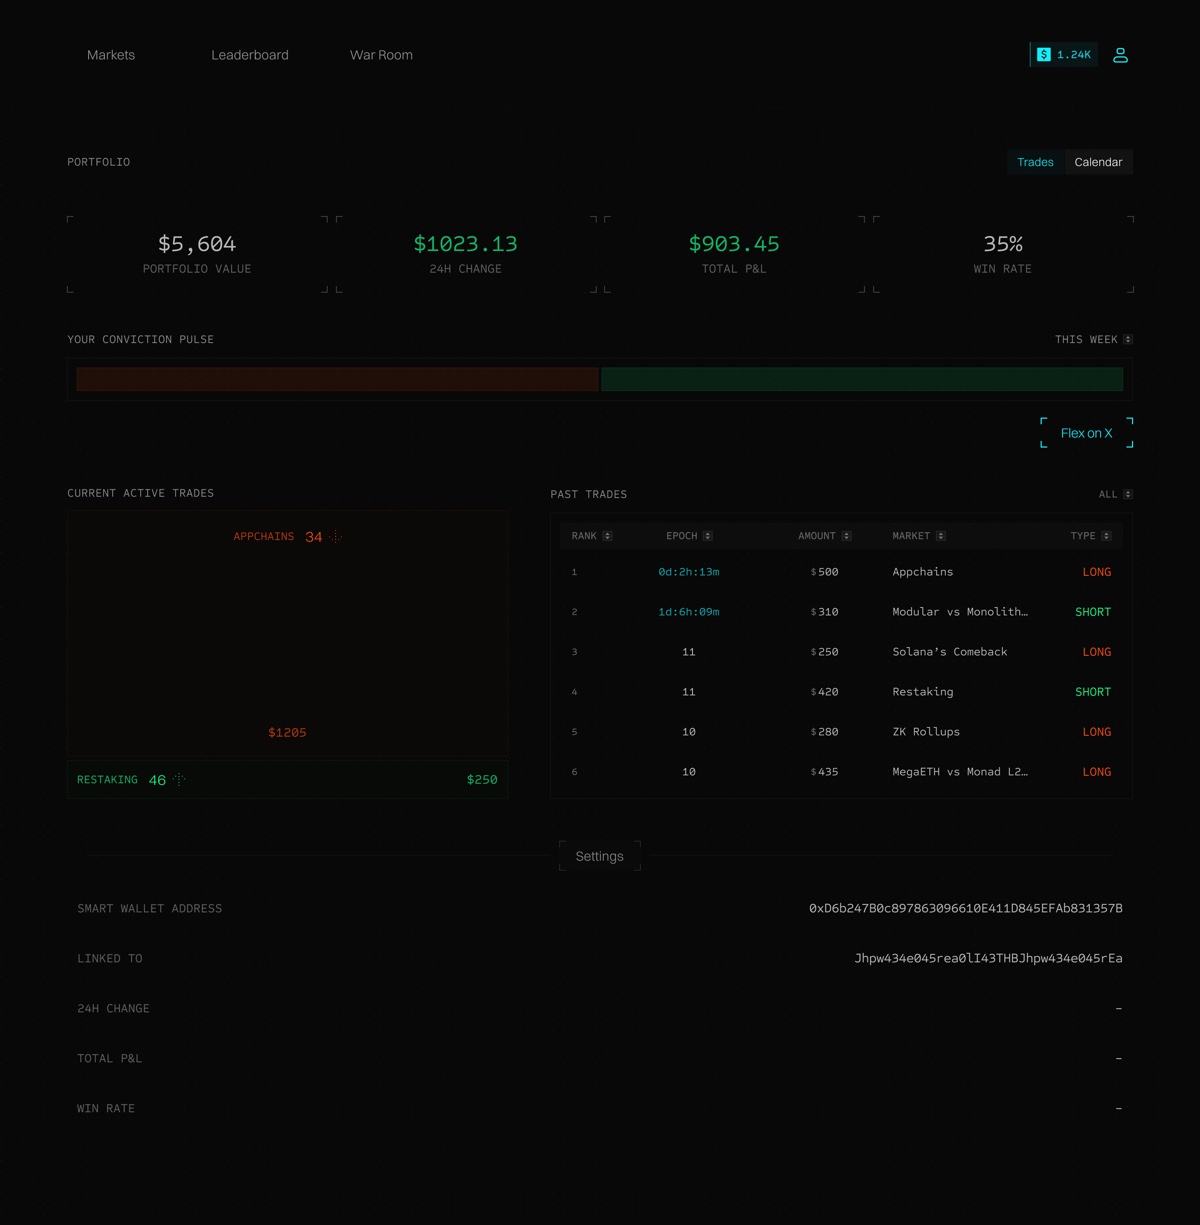Open the War Room page

pyautogui.click(x=381, y=55)
